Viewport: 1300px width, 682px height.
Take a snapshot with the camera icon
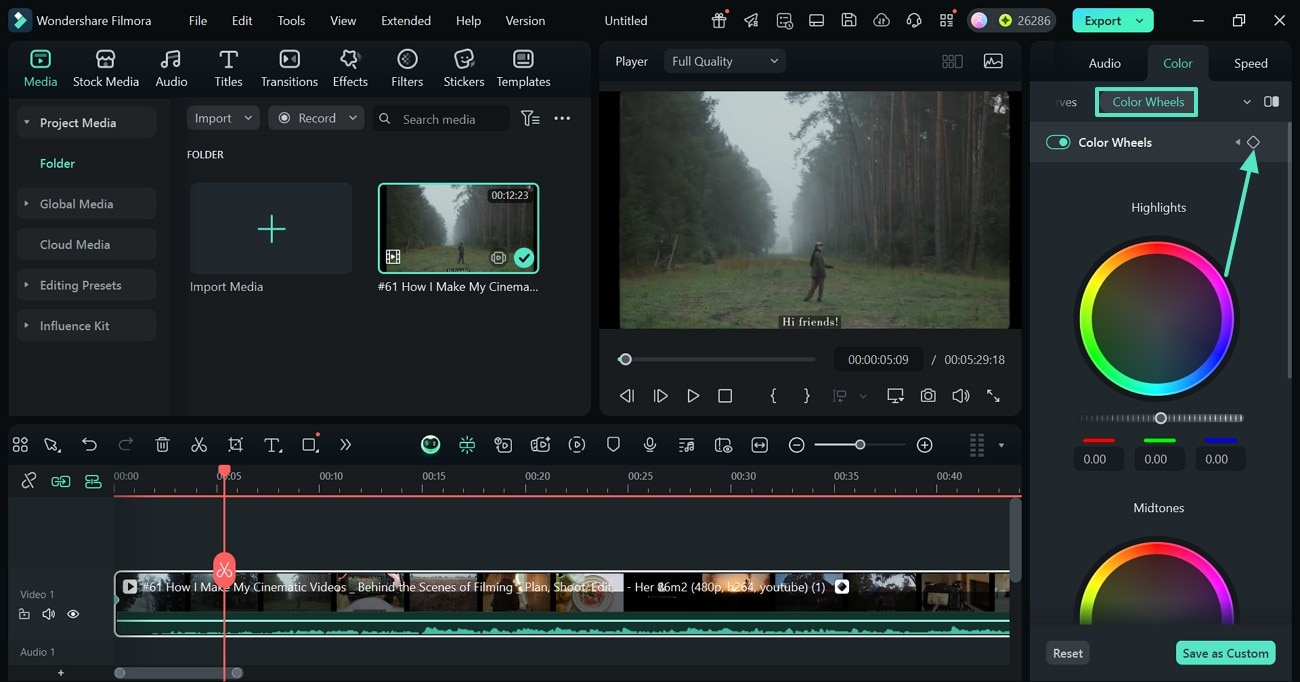point(928,396)
